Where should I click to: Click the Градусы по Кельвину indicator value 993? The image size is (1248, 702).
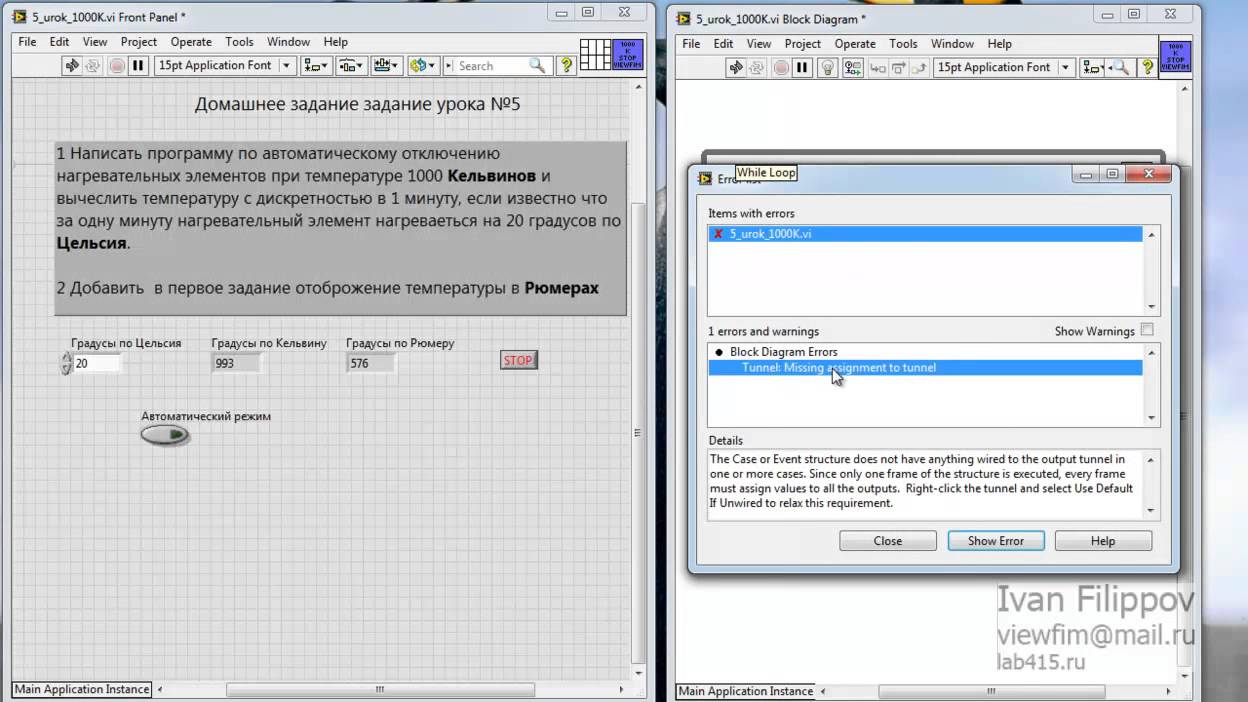click(238, 363)
